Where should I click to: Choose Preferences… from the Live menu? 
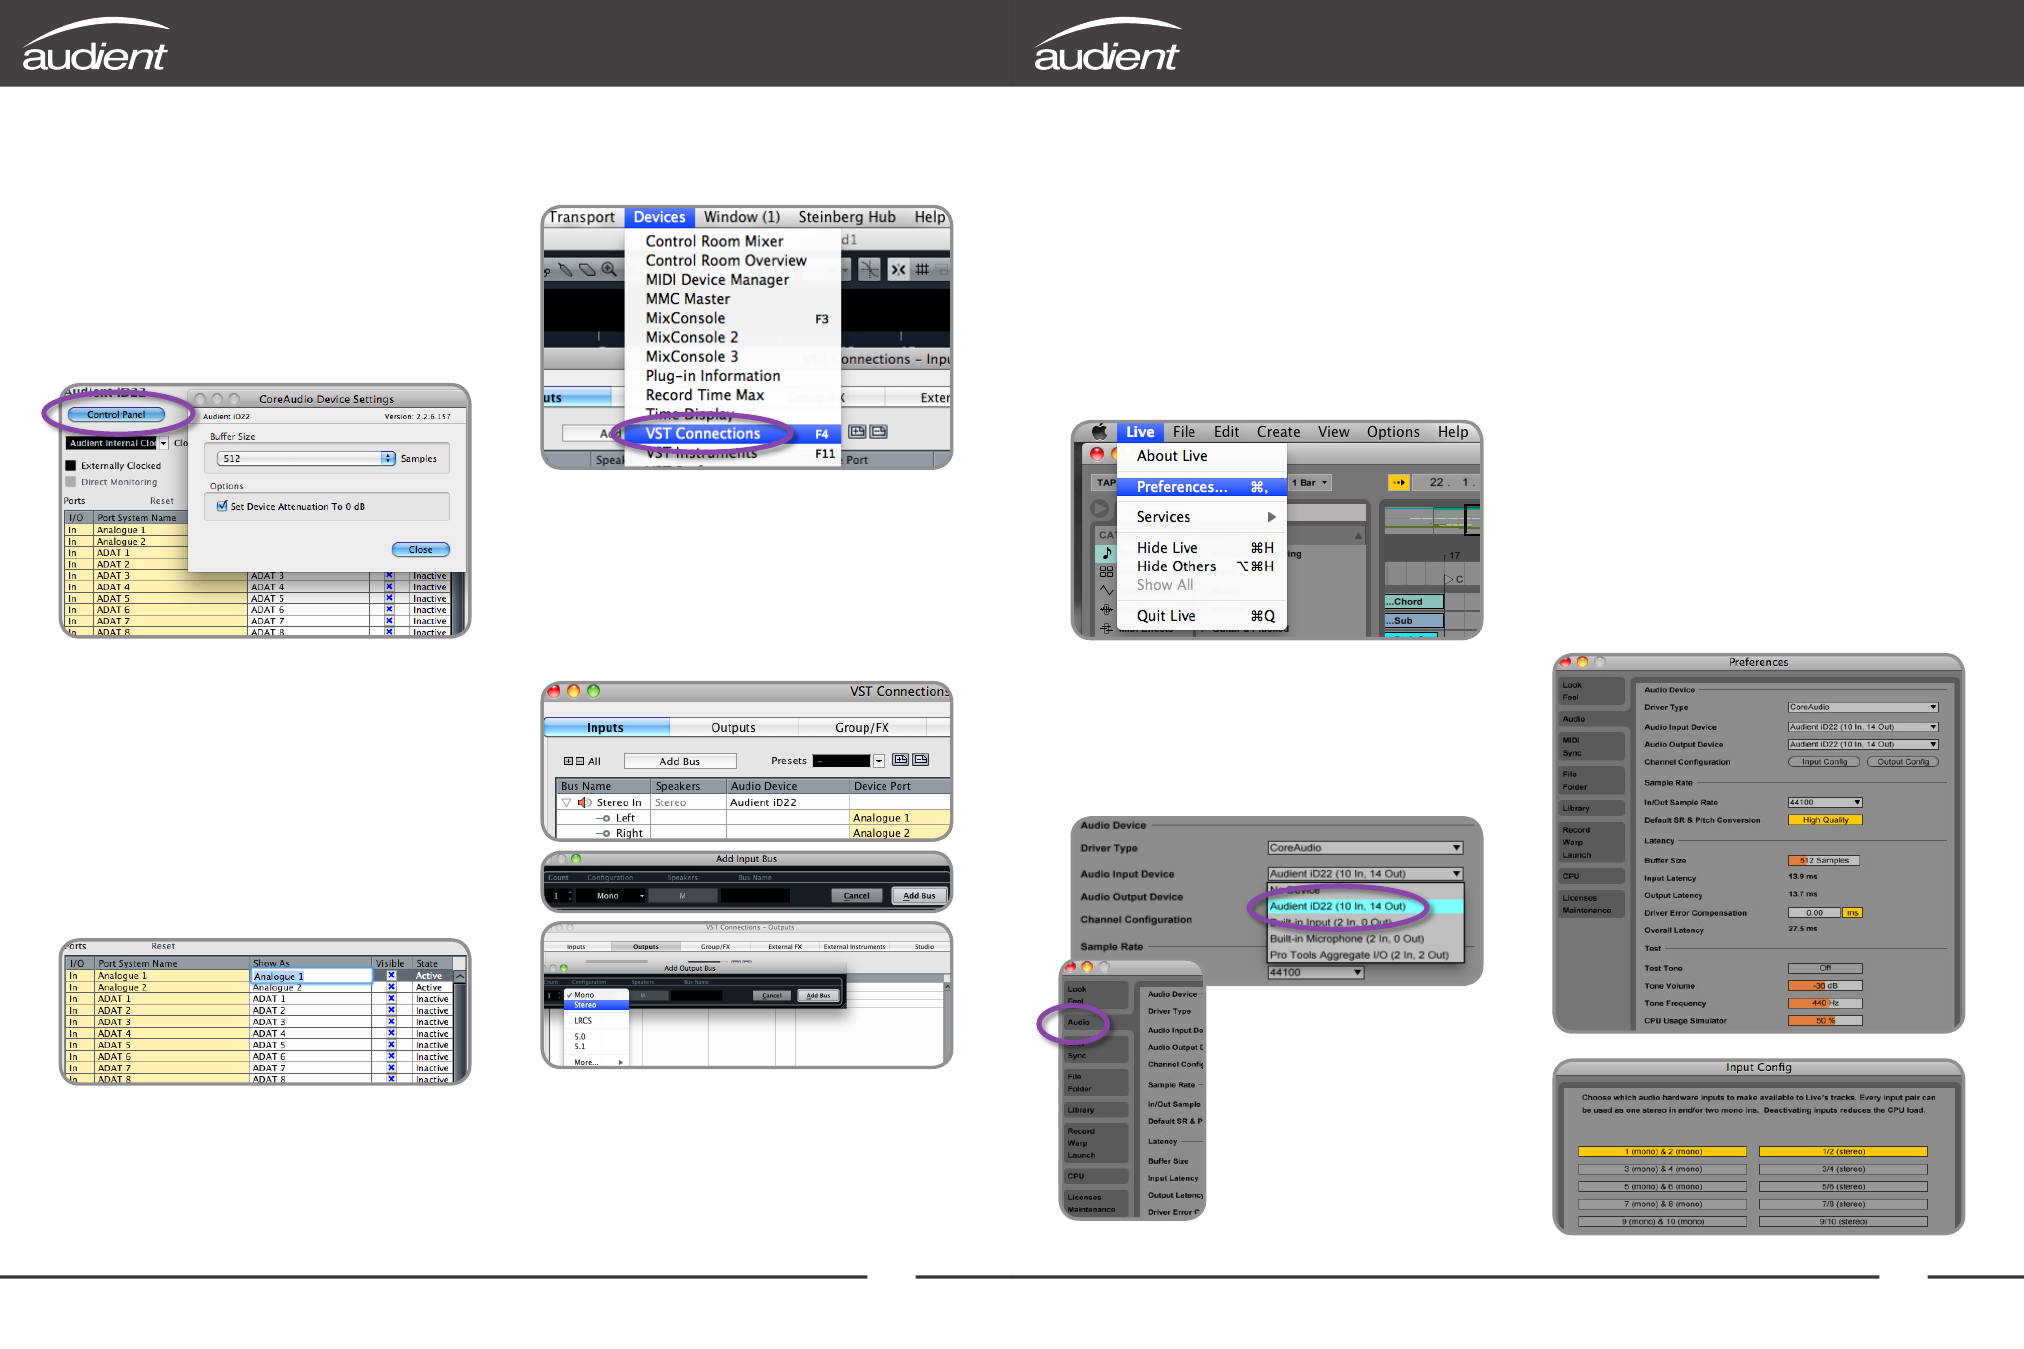point(1201,487)
